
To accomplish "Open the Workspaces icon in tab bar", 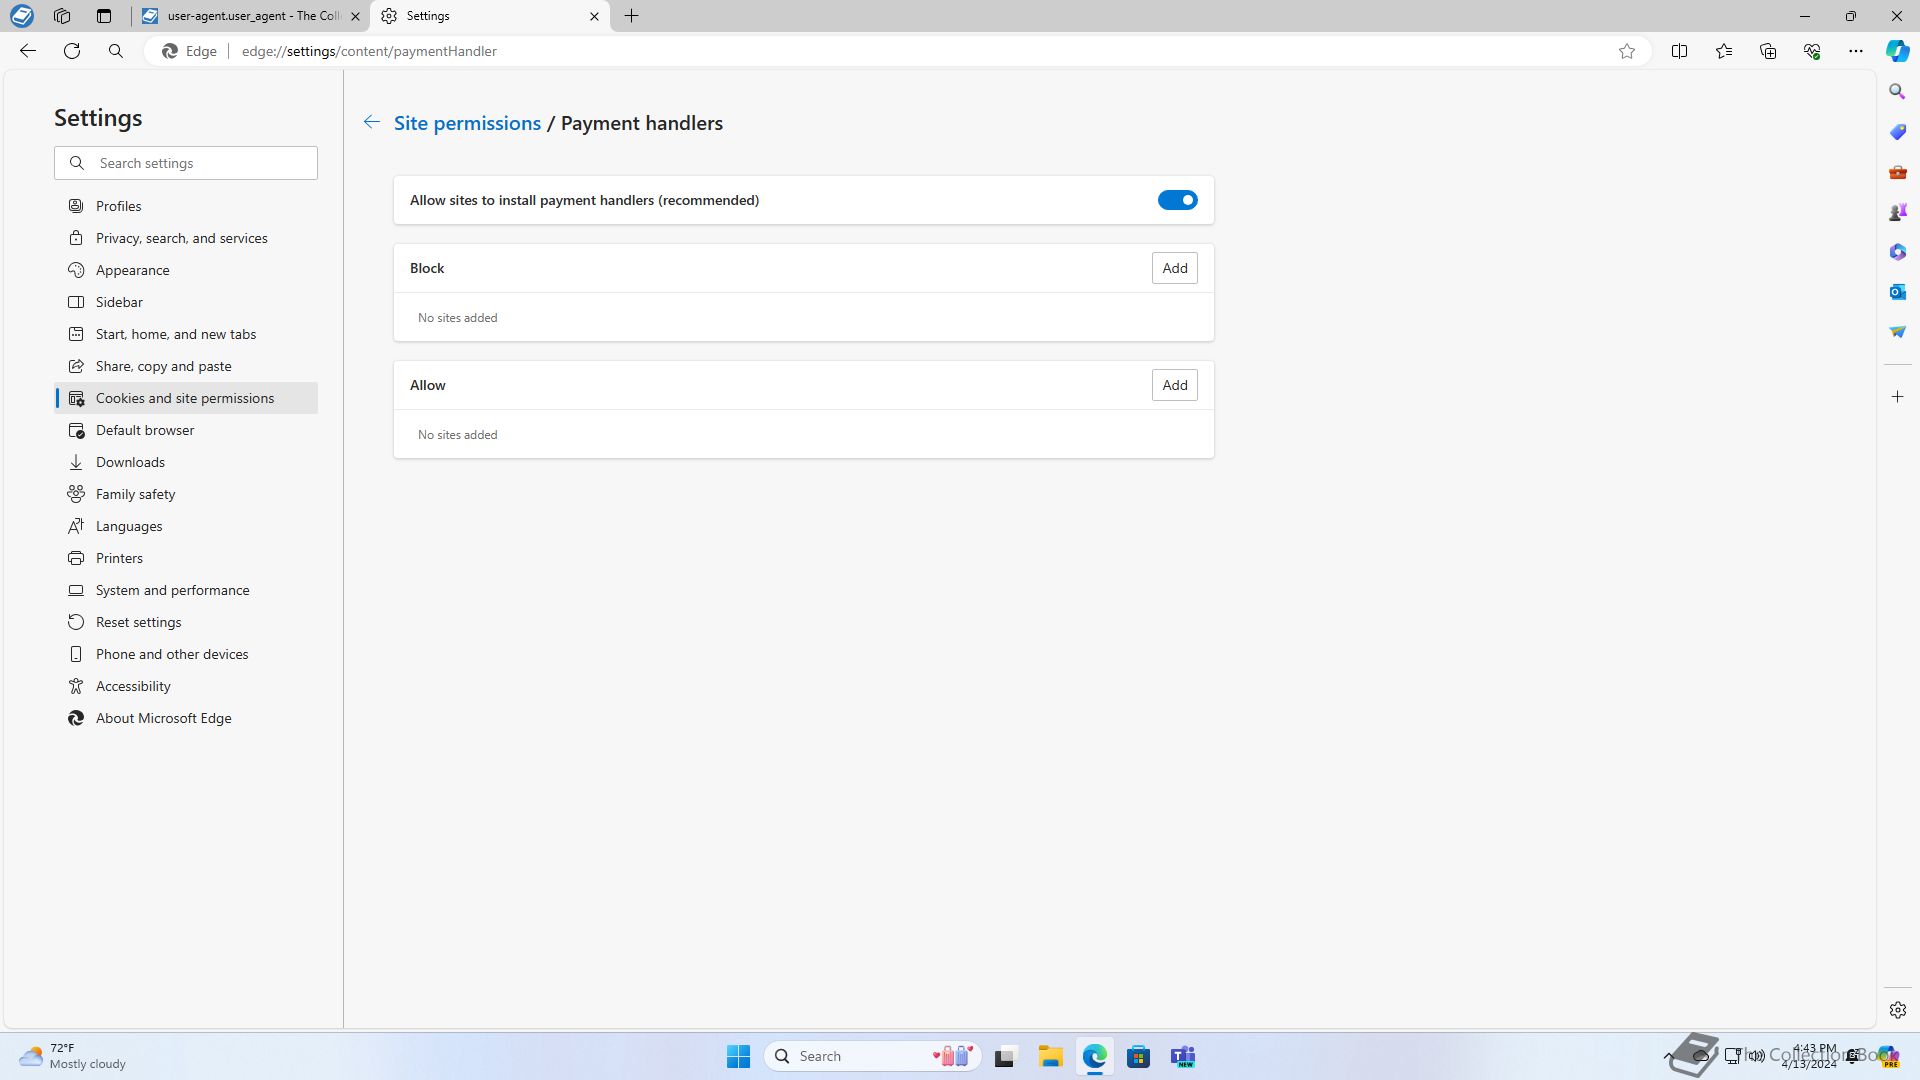I will [62, 16].
